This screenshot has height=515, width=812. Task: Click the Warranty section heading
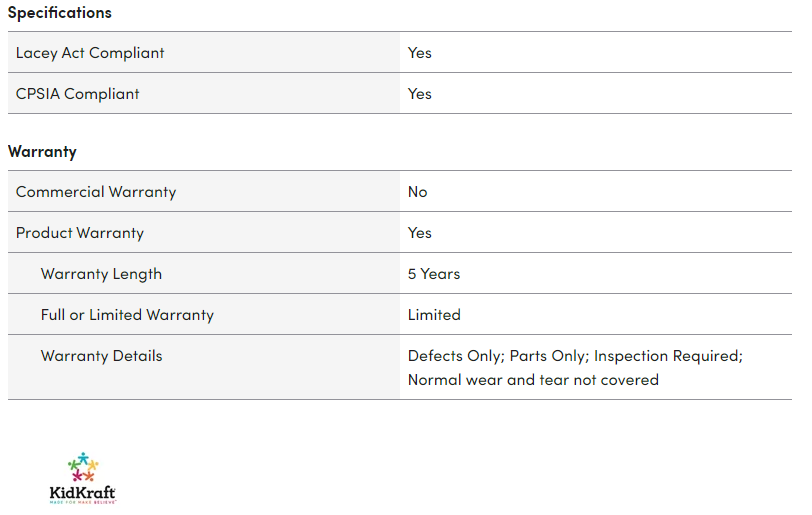pos(42,152)
